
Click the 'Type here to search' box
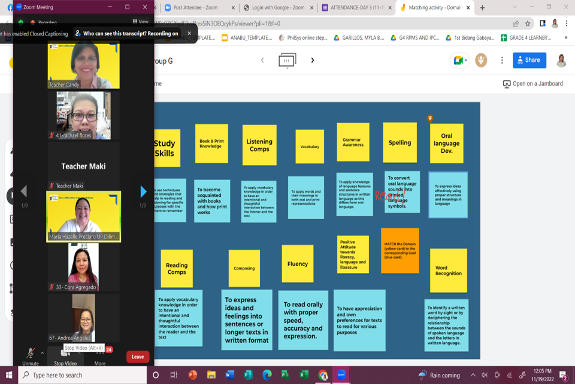coord(83,375)
